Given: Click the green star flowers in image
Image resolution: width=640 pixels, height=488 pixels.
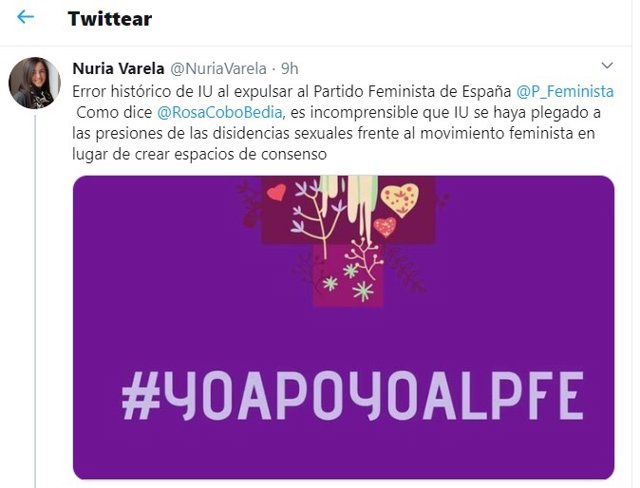Looking at the screenshot, I should [x=348, y=283].
